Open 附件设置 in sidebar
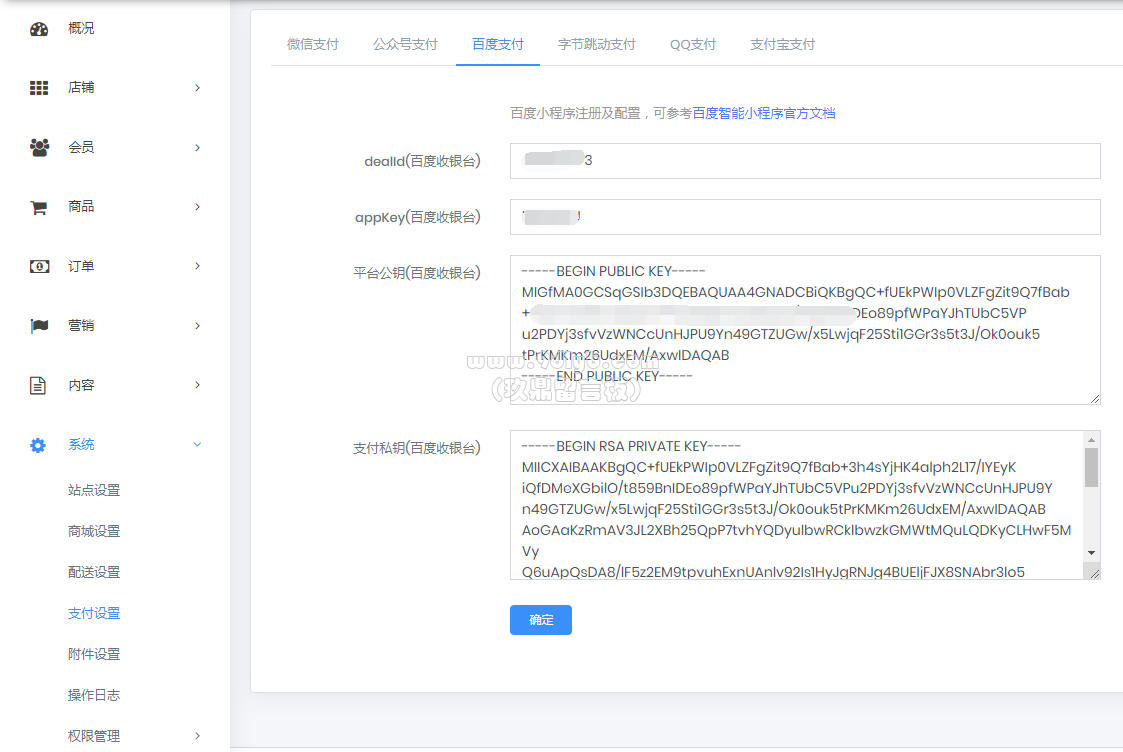Image resolution: width=1123 pixels, height=752 pixels. coord(94,654)
